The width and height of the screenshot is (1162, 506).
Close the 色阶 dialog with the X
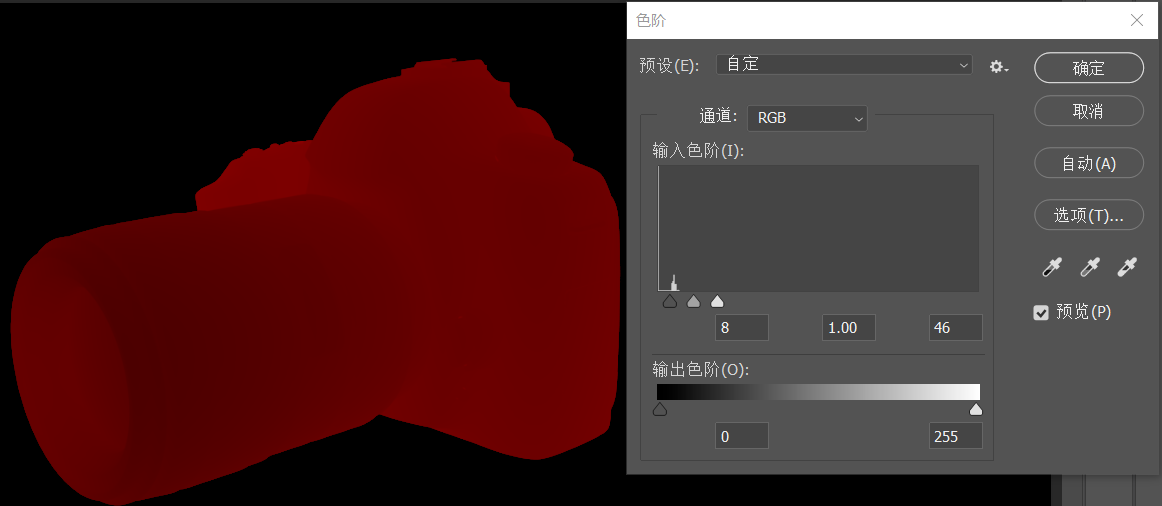[x=1137, y=20]
